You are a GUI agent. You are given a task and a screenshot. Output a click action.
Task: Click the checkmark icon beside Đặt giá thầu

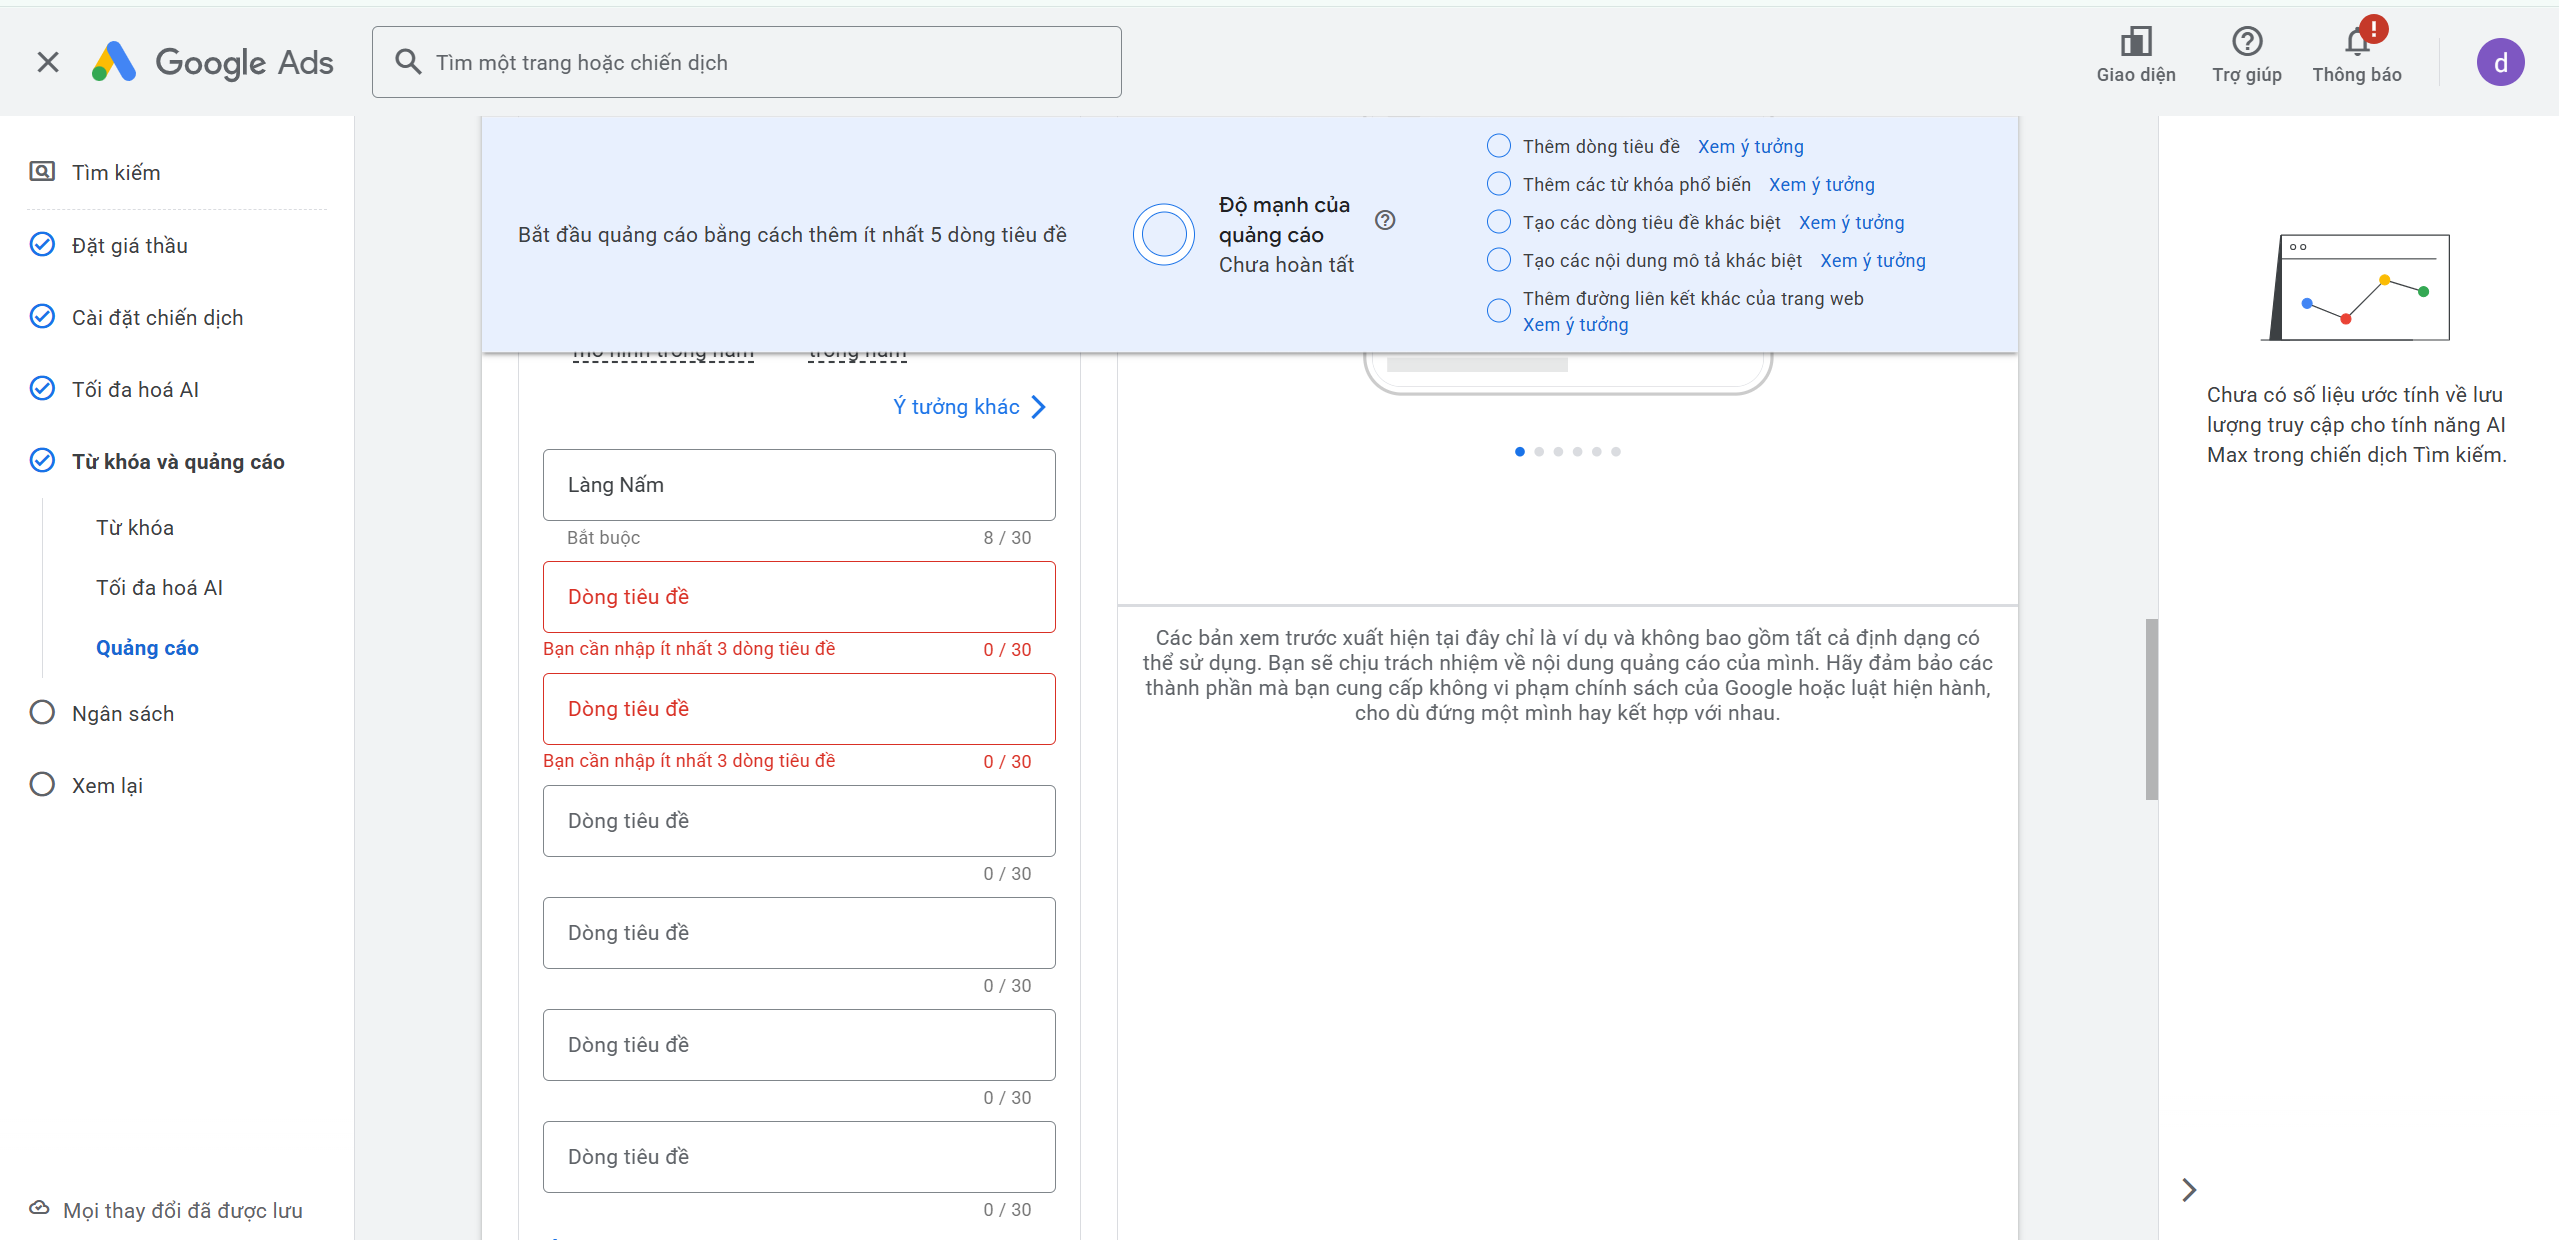pos(42,245)
